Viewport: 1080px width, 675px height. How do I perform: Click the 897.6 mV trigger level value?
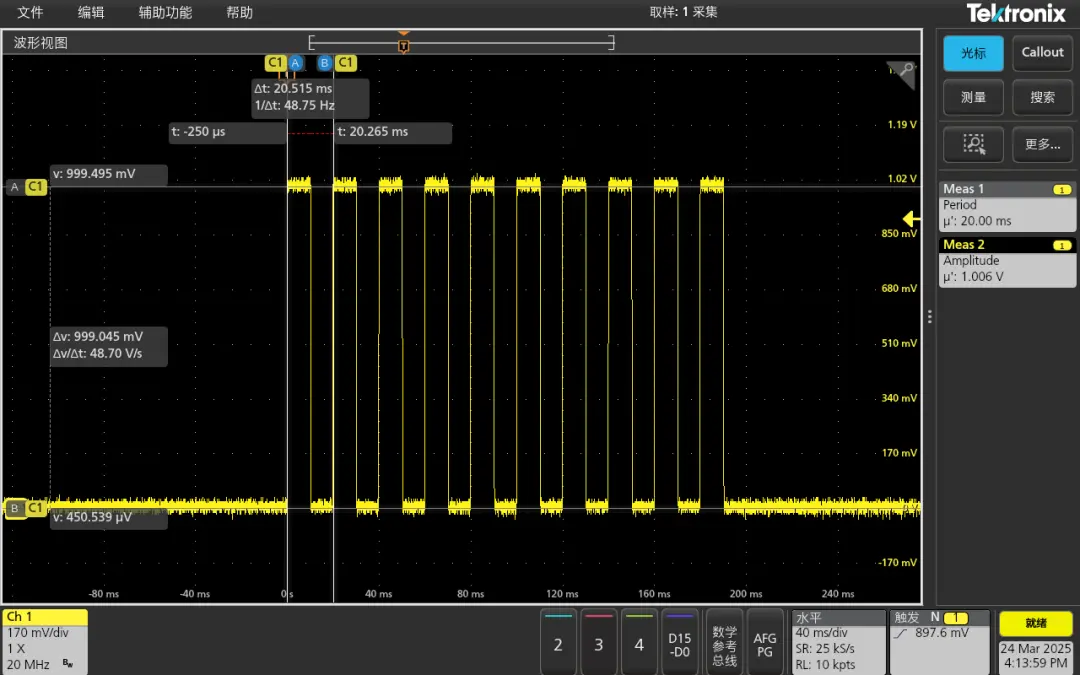click(942, 634)
